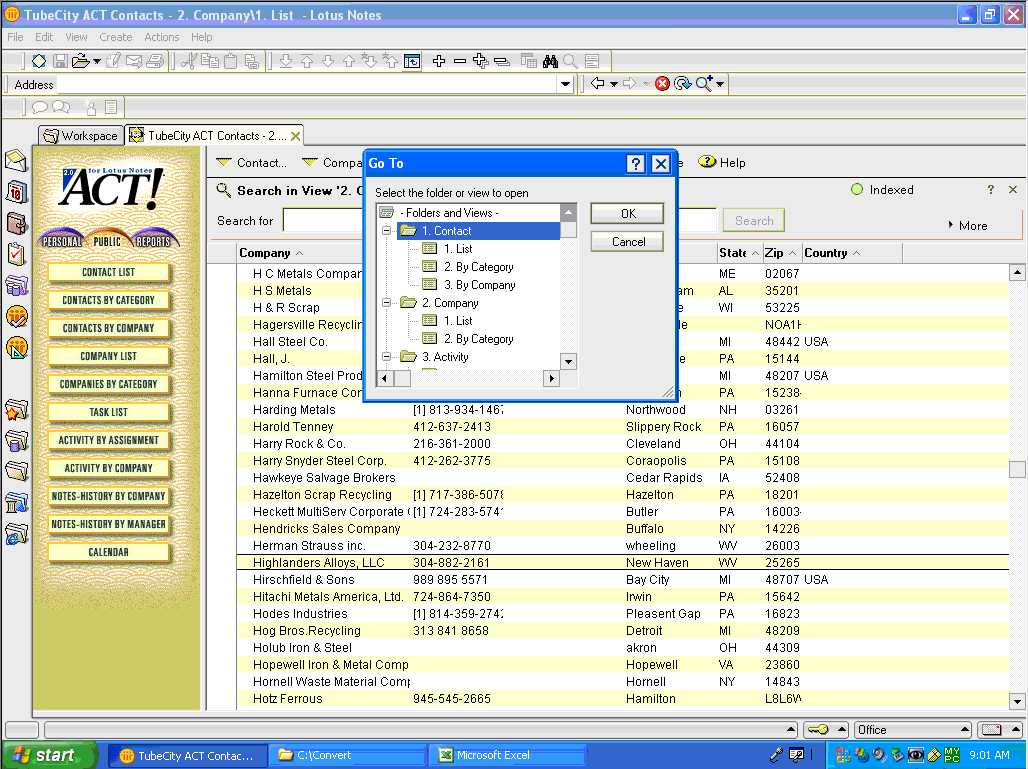Open the Contact action dropdown
1028x769 pixels.
point(251,163)
